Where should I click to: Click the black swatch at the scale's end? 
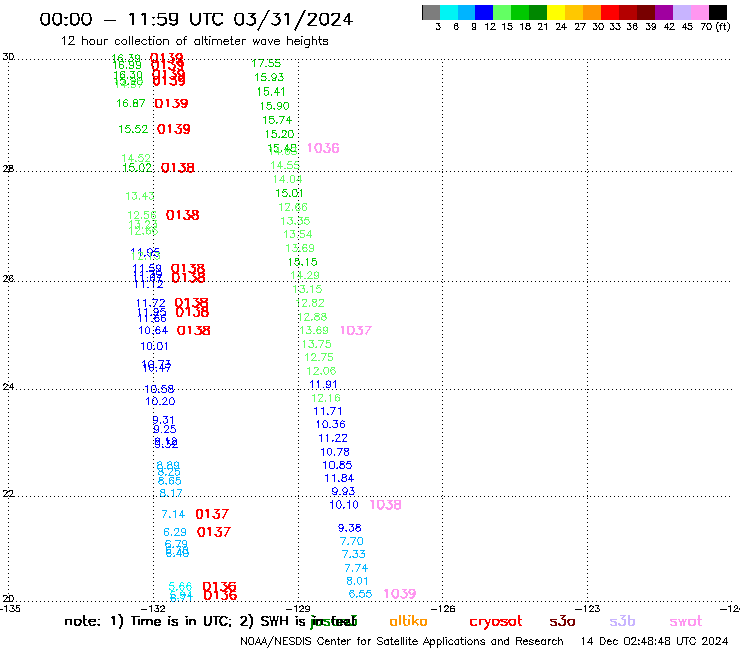717,12
